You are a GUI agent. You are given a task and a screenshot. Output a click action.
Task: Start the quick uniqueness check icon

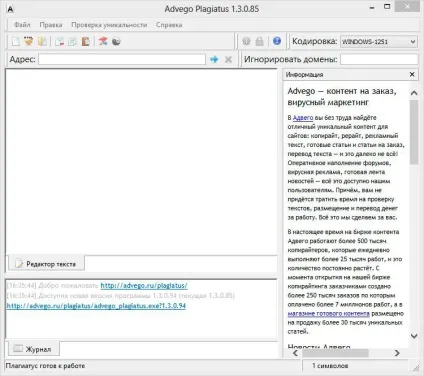pos(103,41)
